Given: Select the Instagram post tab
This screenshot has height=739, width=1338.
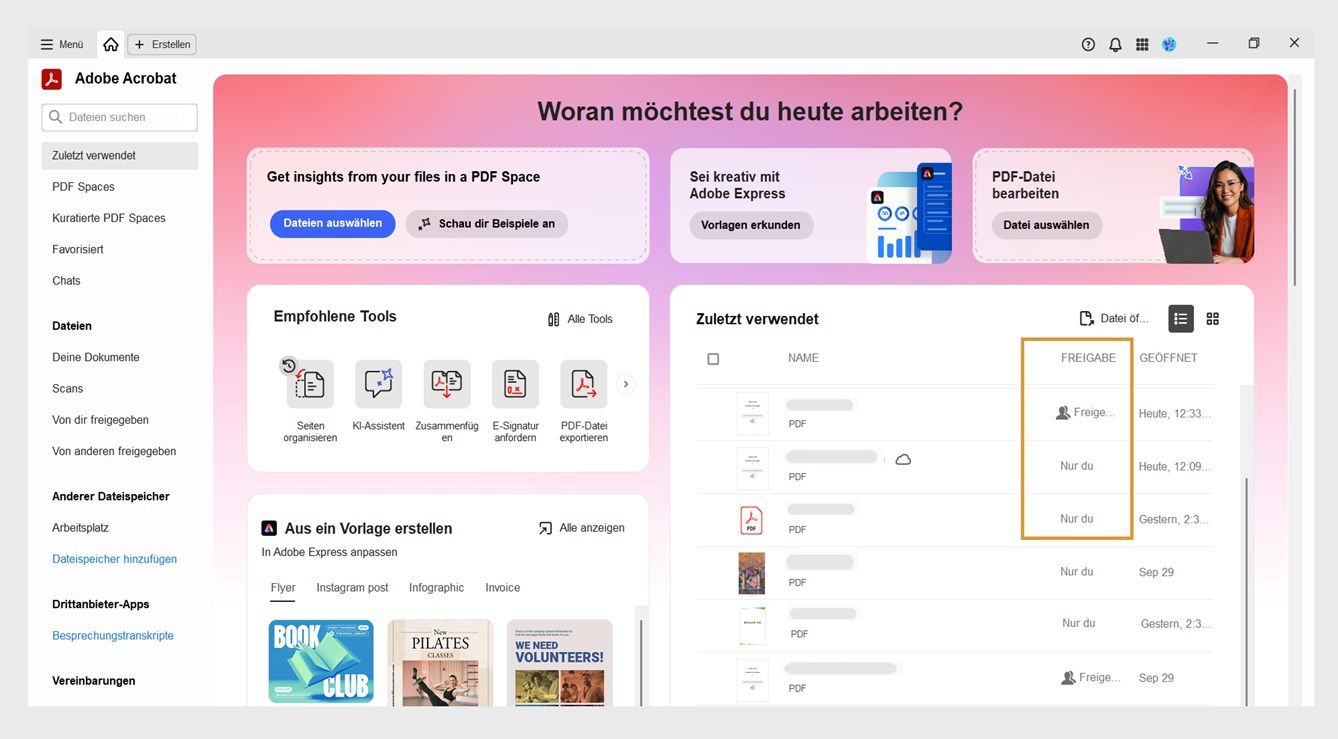Looking at the screenshot, I should [x=352, y=587].
